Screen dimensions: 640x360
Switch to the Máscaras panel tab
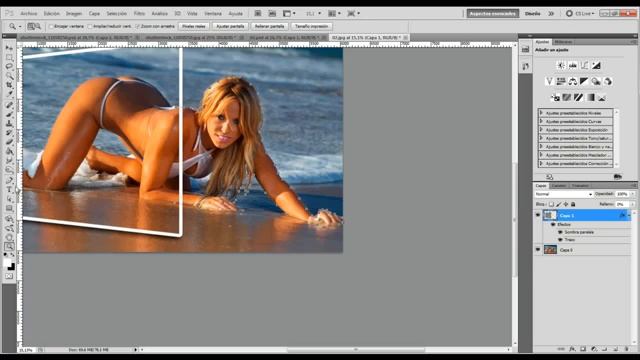click(563, 42)
